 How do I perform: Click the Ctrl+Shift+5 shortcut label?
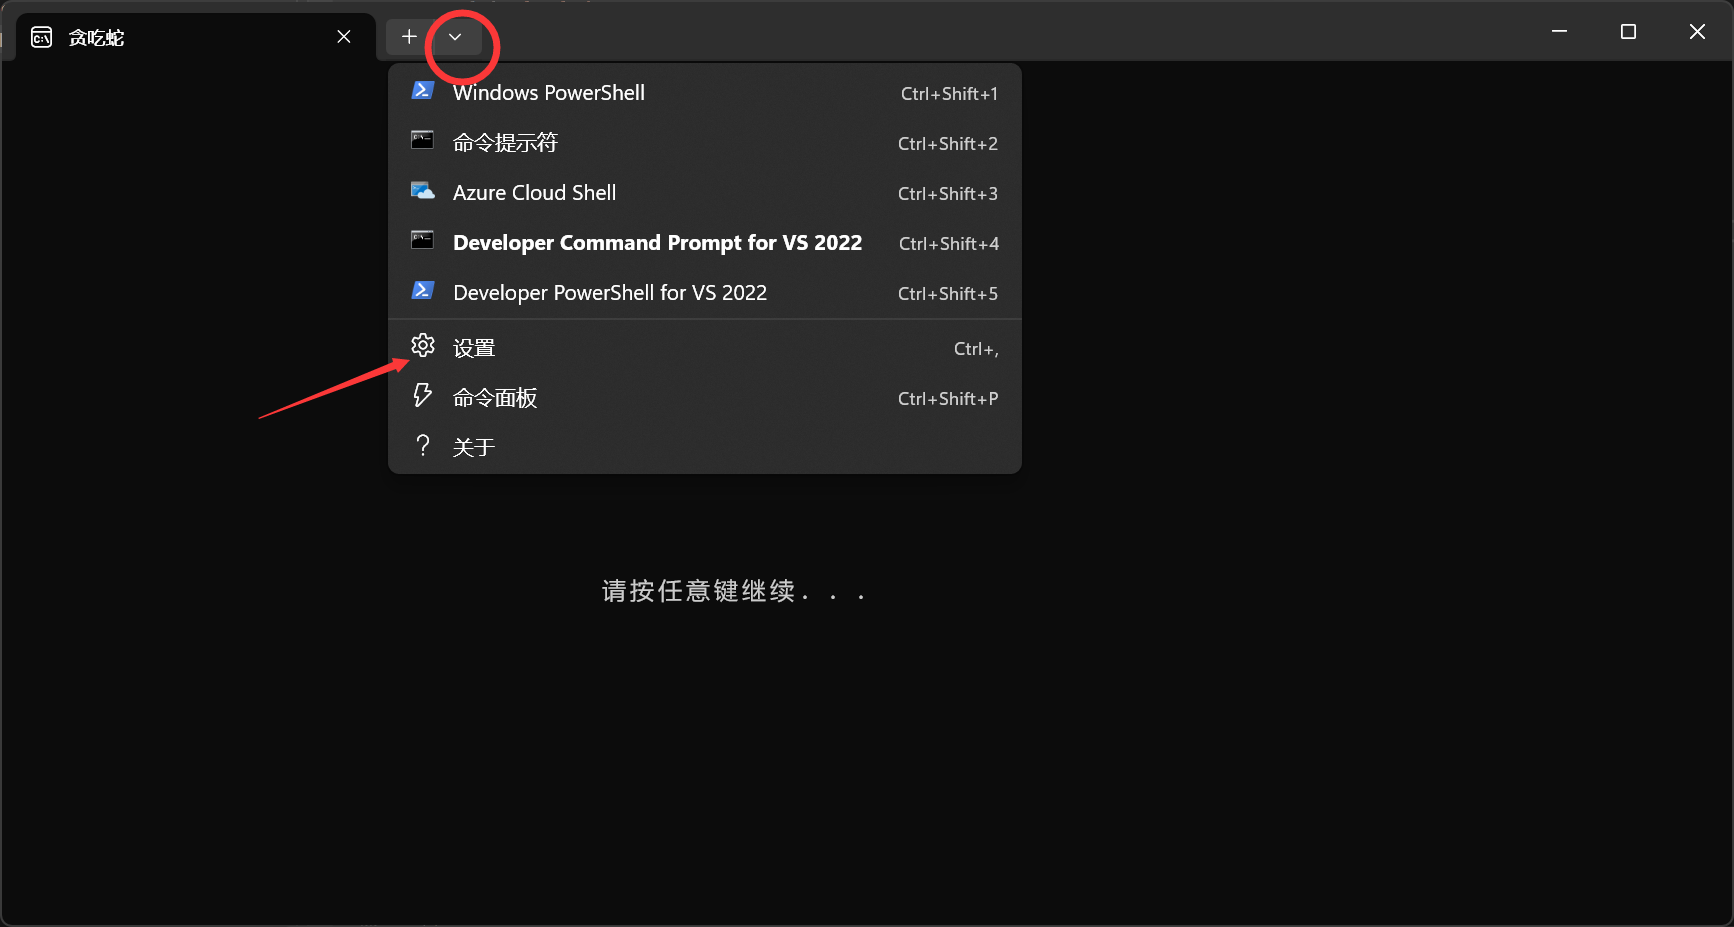pos(948,294)
